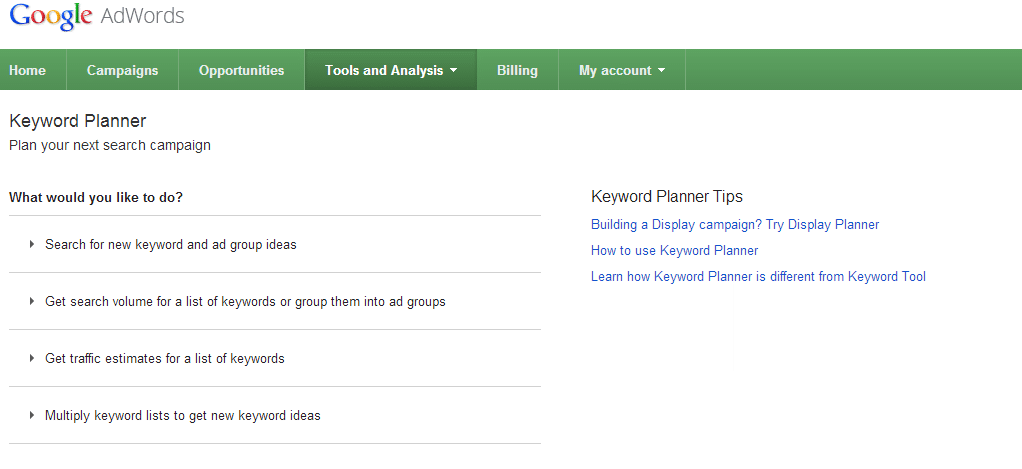
Task: Click 'Plan your next search campaign' subtitle
Action: (x=110, y=145)
